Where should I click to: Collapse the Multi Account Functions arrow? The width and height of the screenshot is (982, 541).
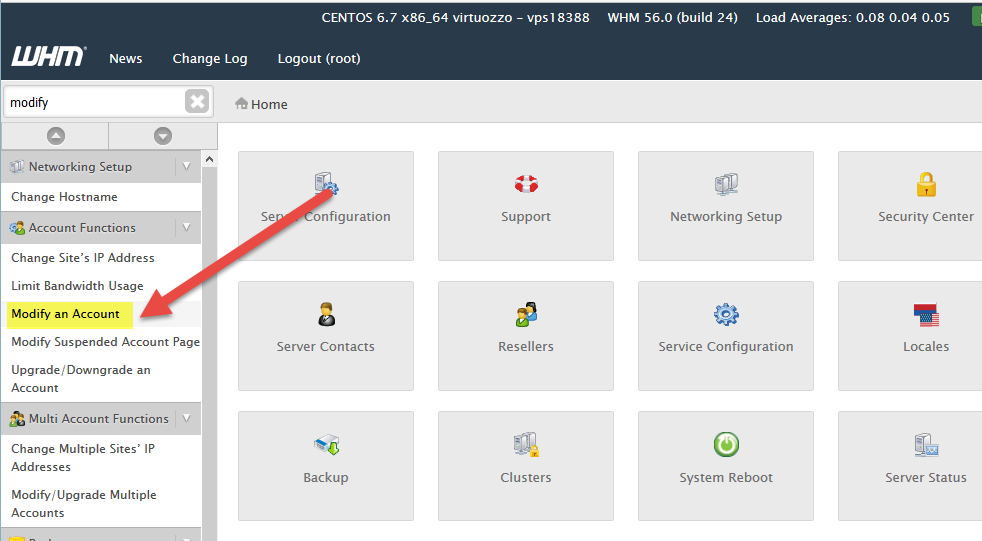pos(186,419)
